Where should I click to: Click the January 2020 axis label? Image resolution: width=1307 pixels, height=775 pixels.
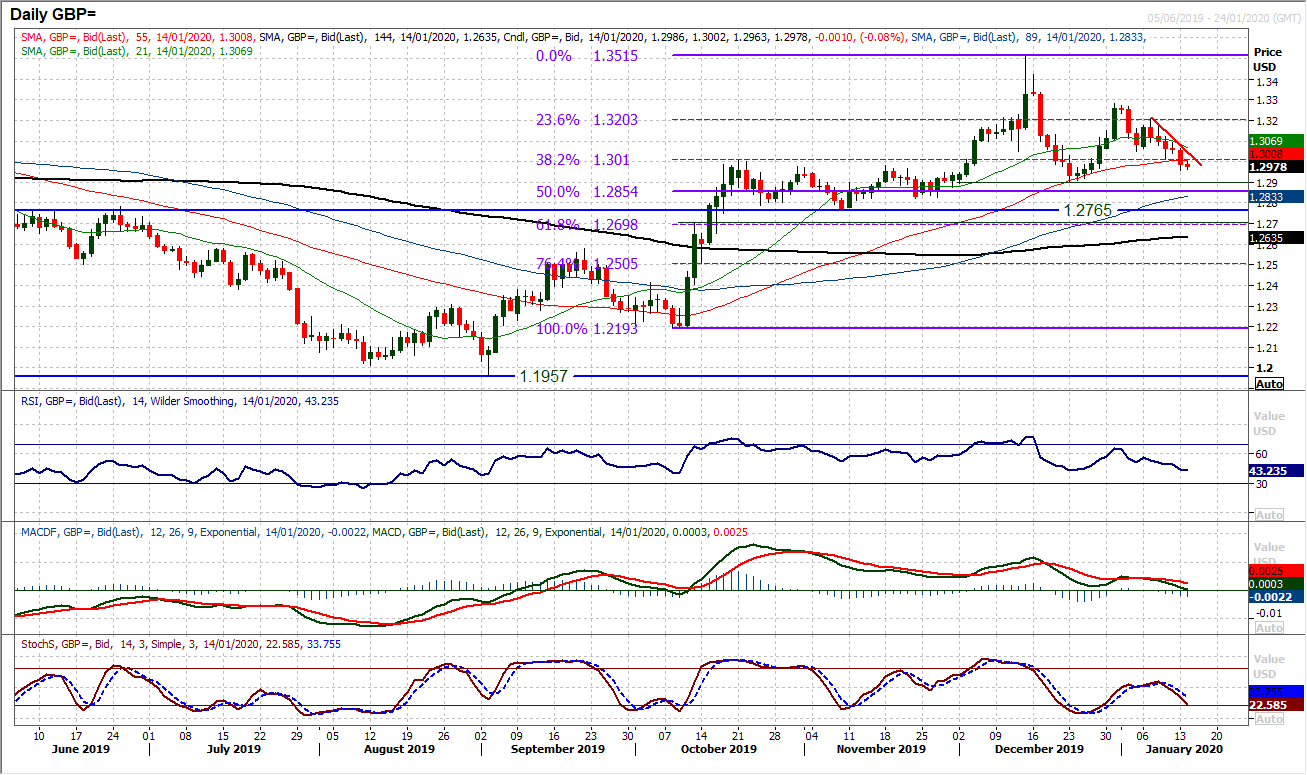coord(1186,748)
